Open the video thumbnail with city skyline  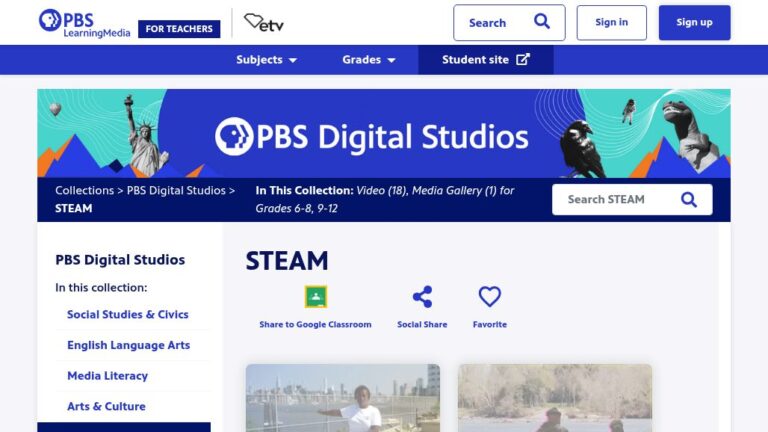coord(343,398)
